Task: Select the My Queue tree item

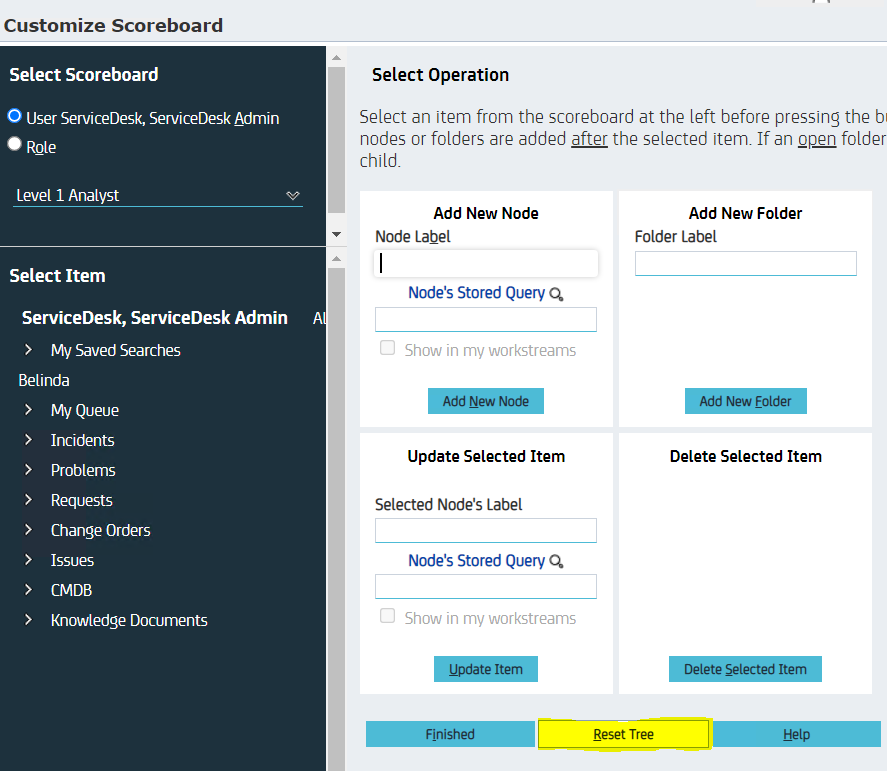Action: [x=85, y=410]
